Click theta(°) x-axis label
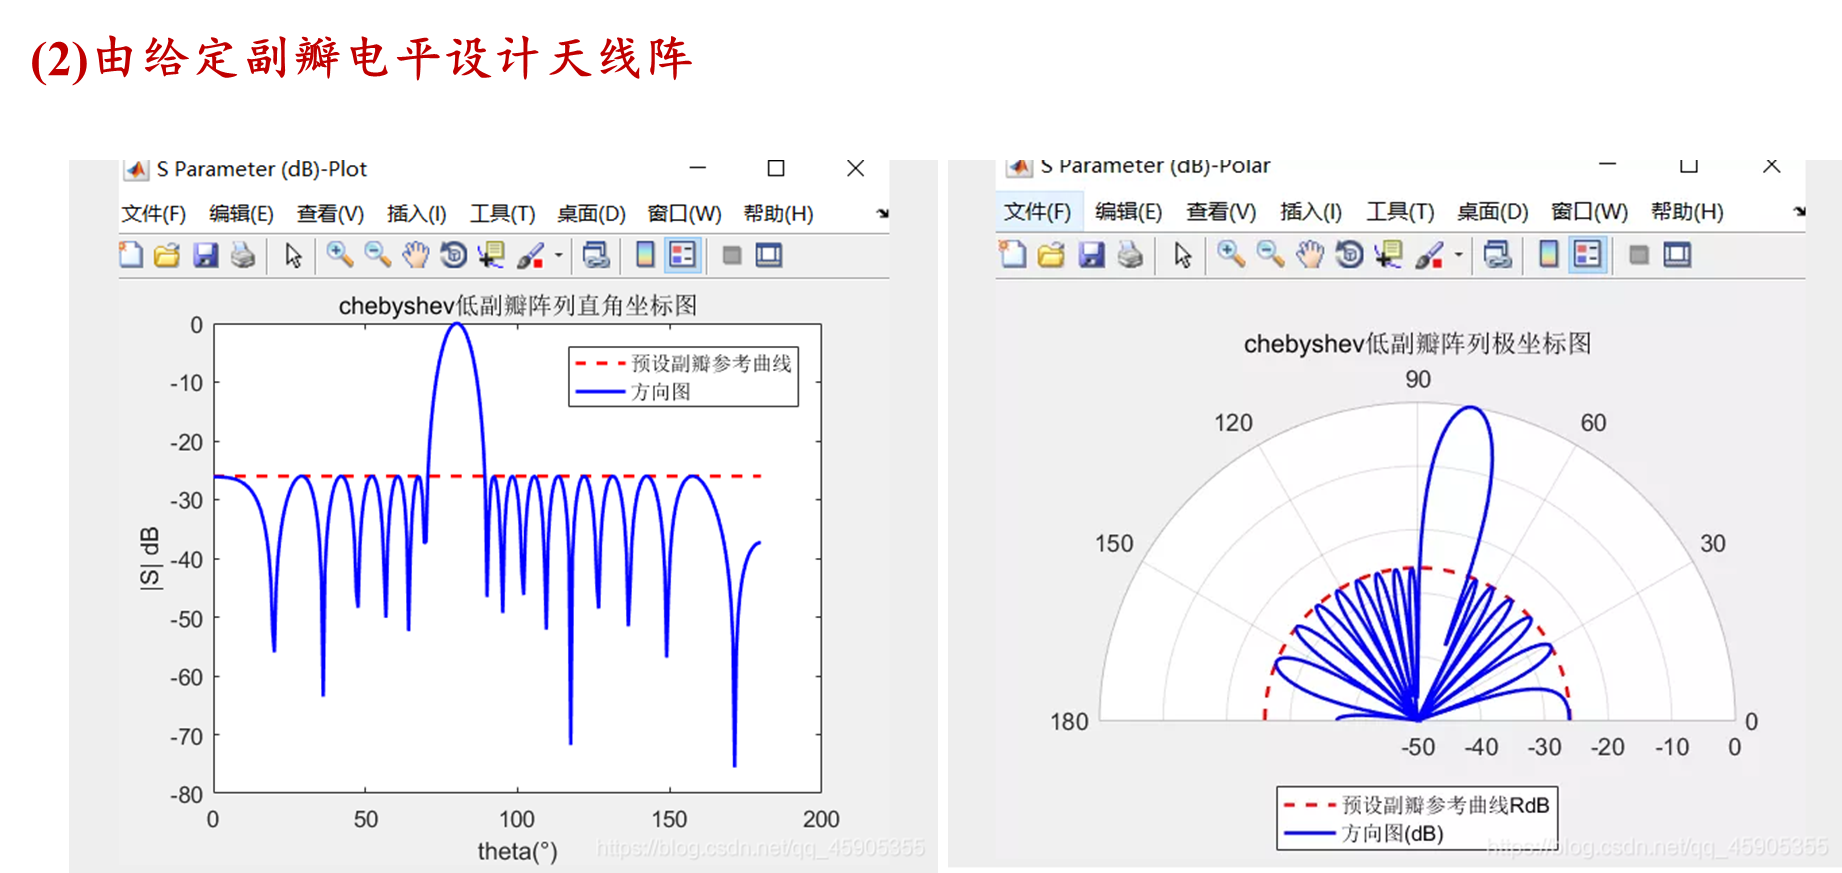Image resolution: width=1842 pixels, height=873 pixels. [517, 851]
